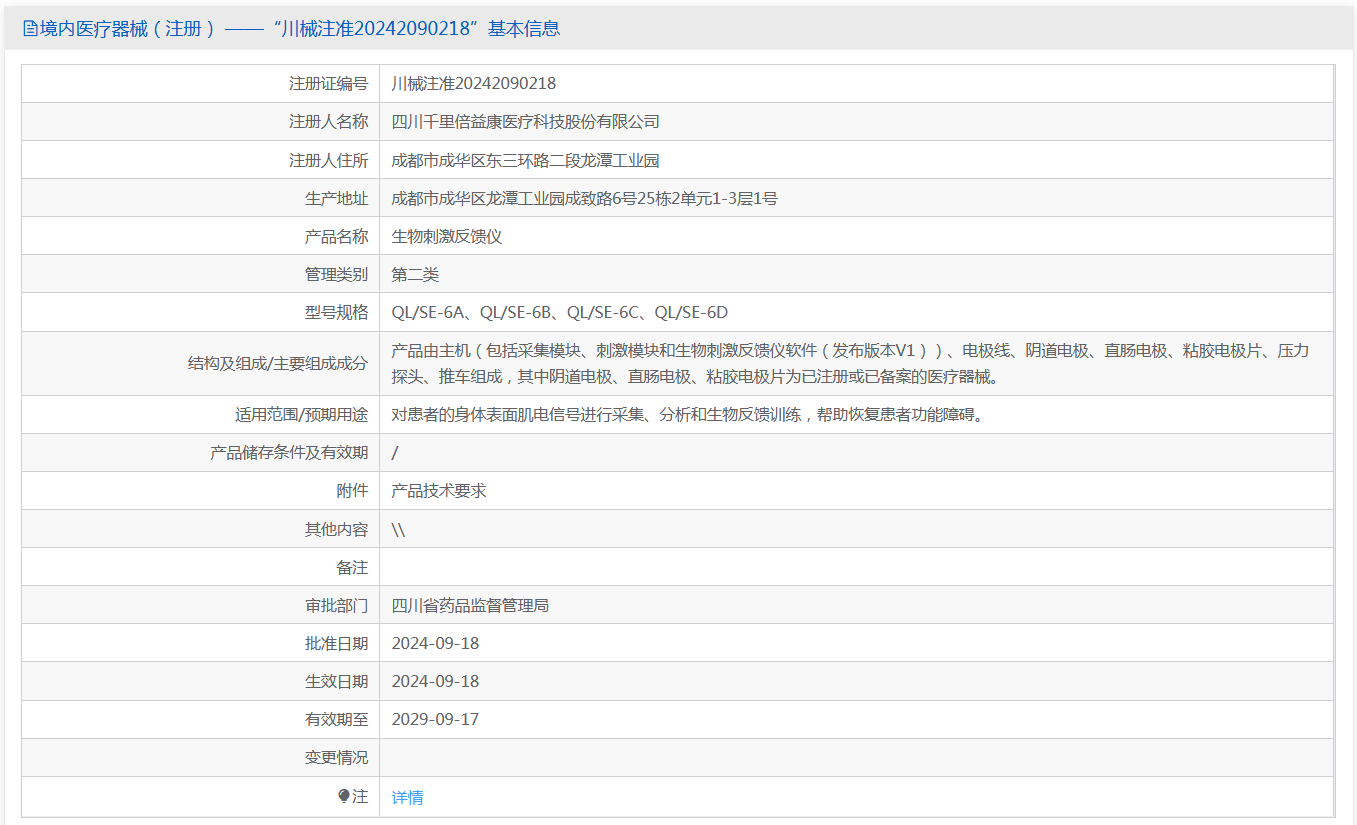1357x825 pixels.
Task: Select intended use text starting 对患者的身体表面
Action: tap(689, 414)
